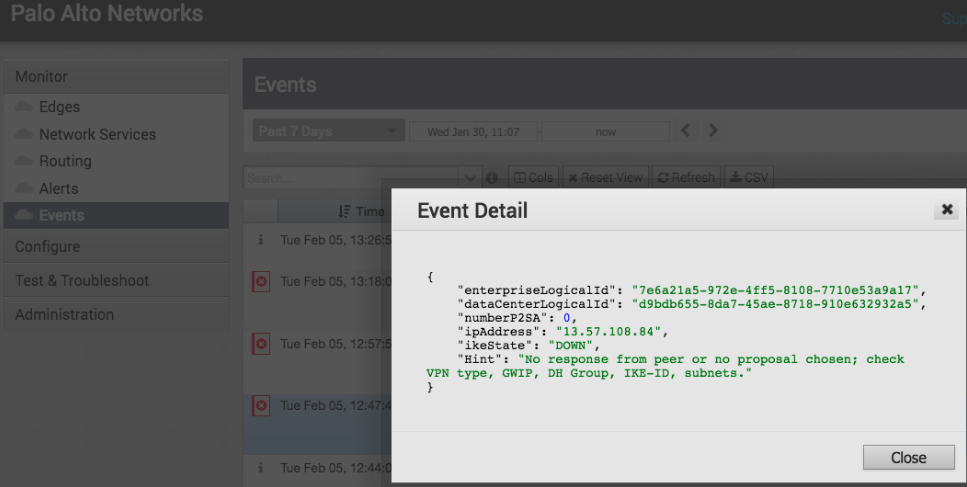Click the cloud icon beside Routing

pyautogui.click(x=24, y=160)
